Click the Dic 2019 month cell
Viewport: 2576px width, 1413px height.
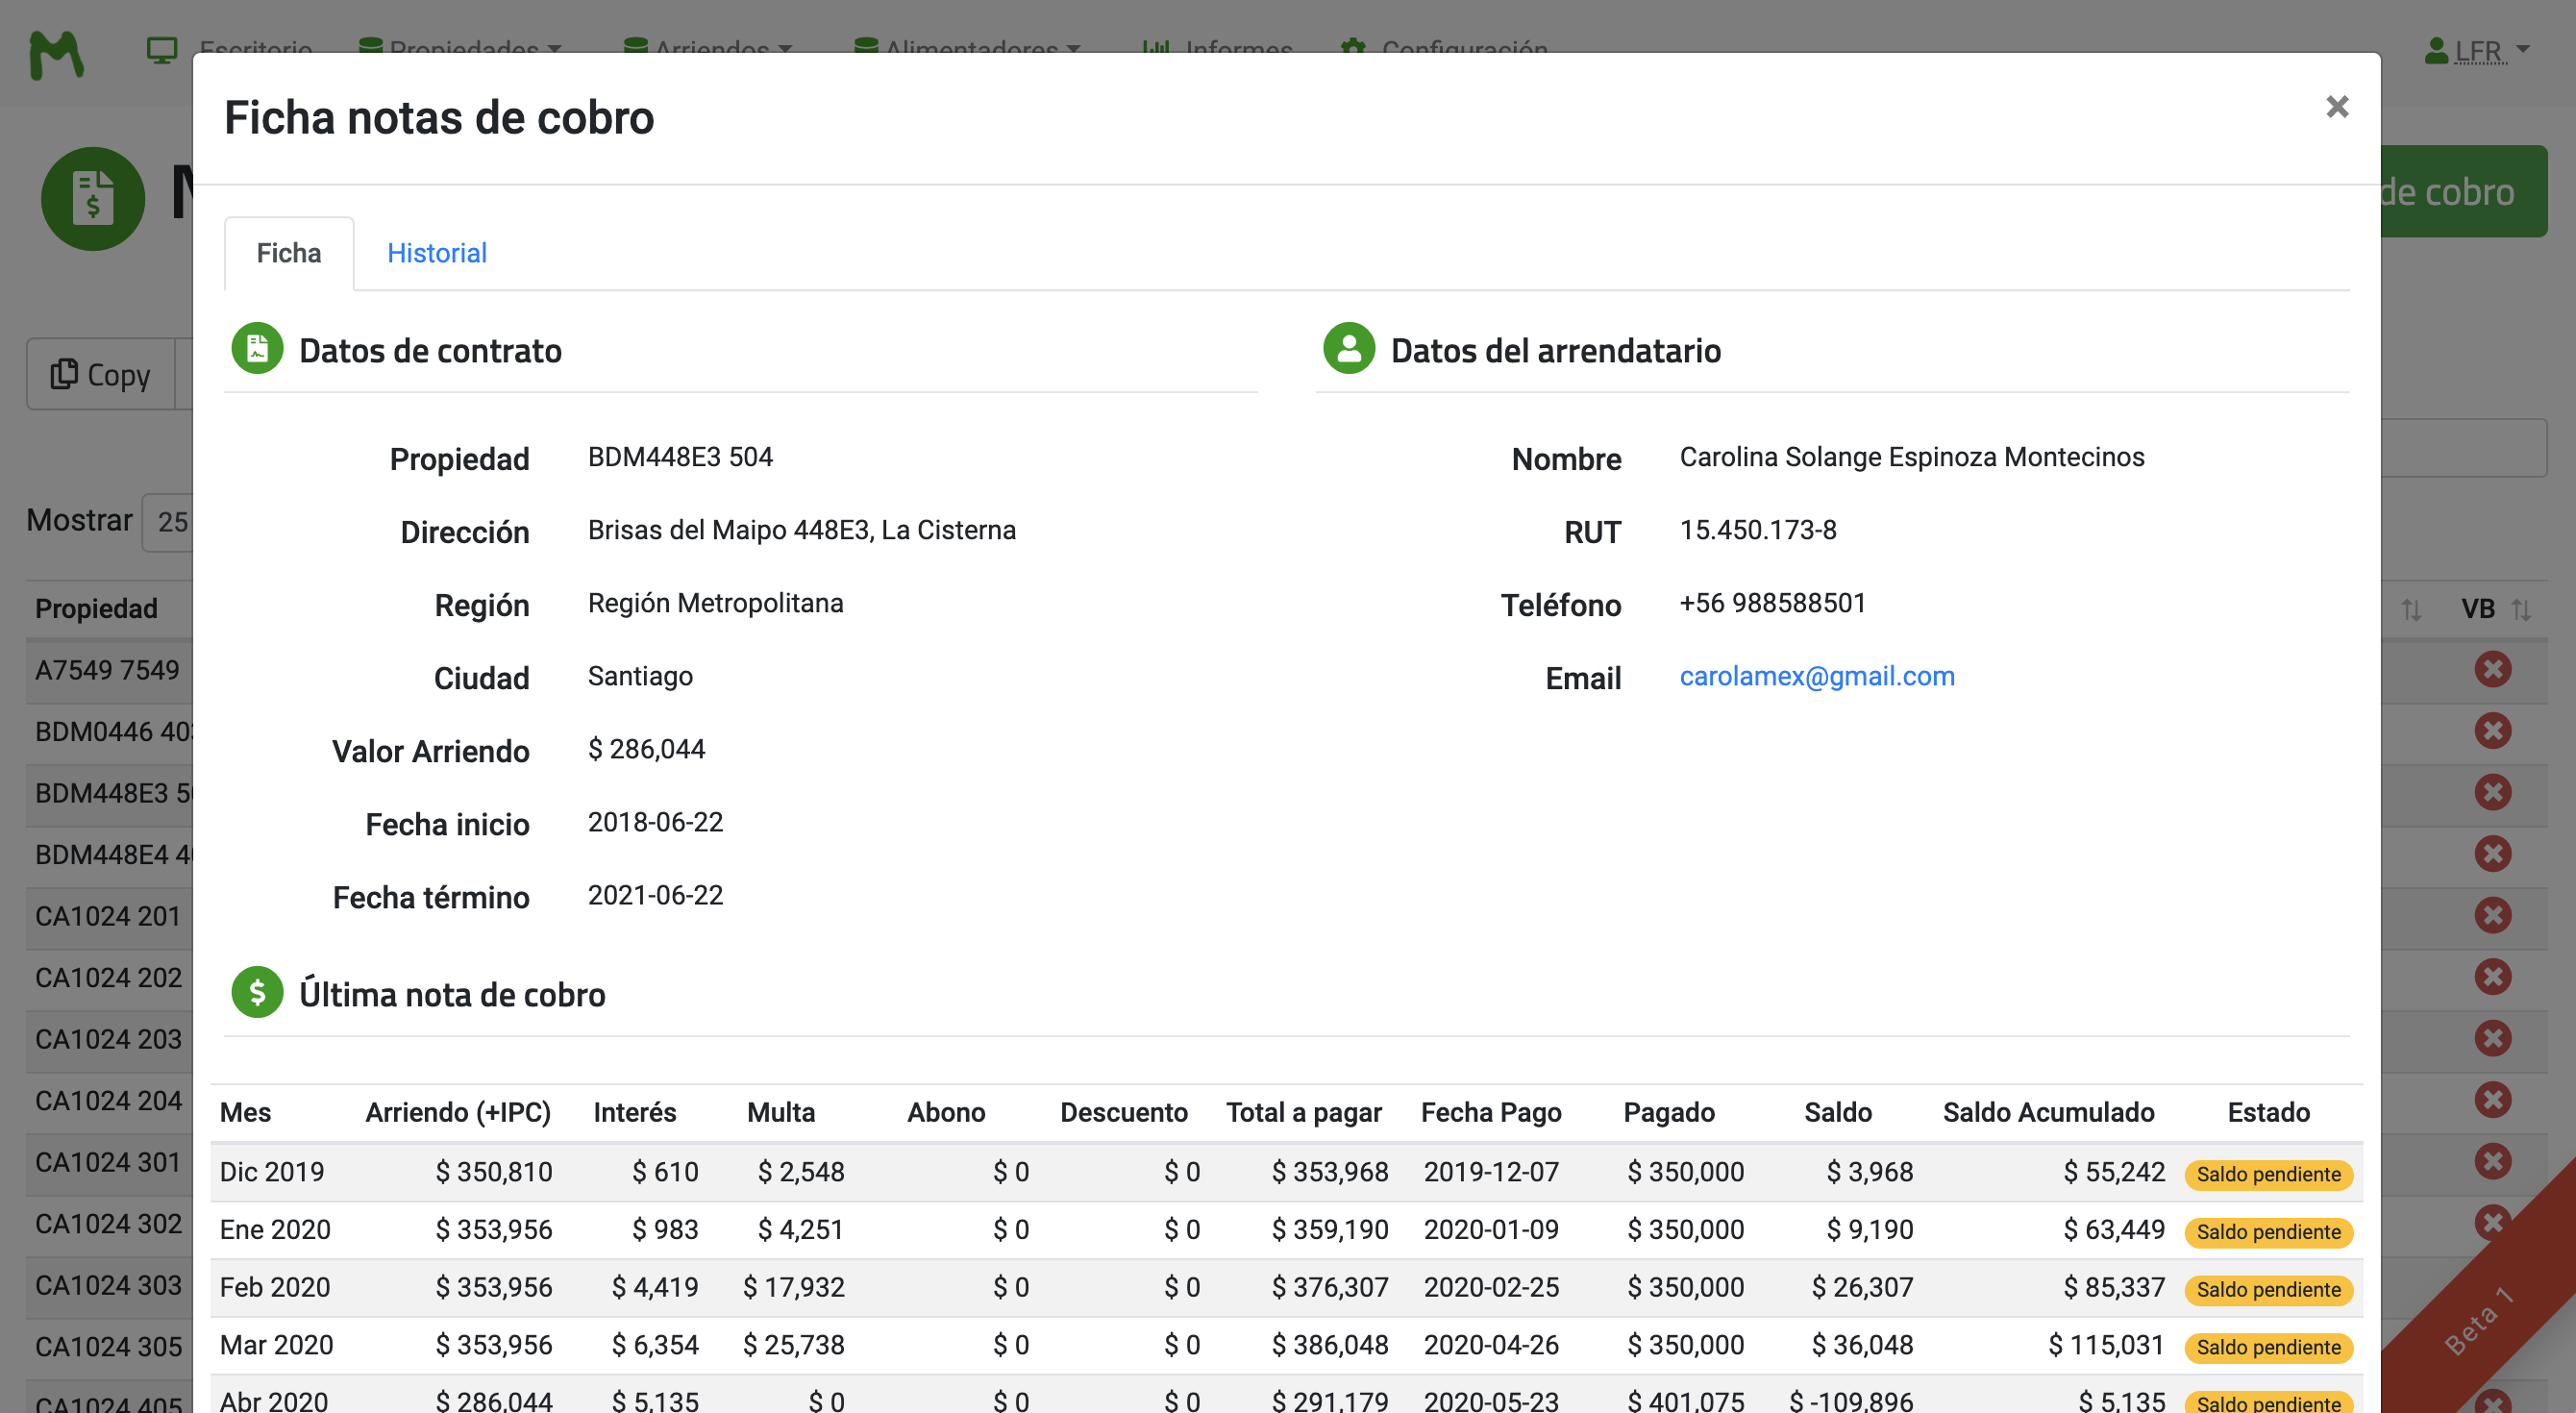coord(272,1172)
